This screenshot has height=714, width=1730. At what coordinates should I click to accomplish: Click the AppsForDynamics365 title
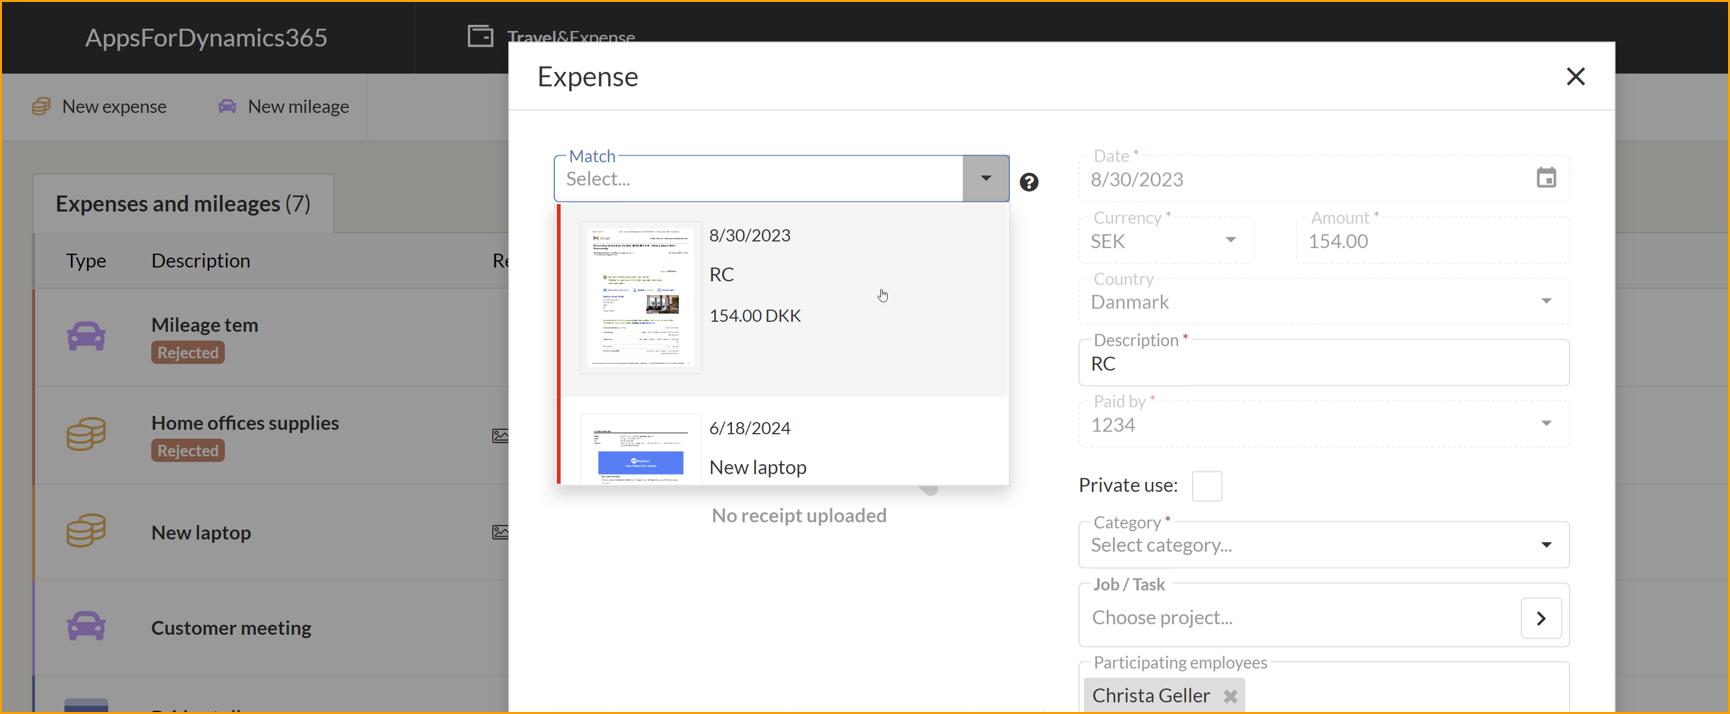point(206,37)
